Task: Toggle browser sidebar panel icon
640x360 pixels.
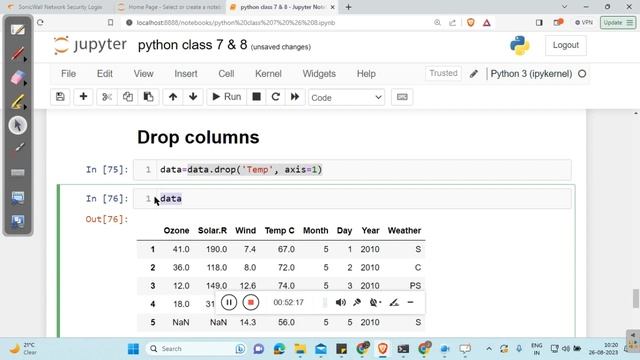Action: [x=539, y=22]
